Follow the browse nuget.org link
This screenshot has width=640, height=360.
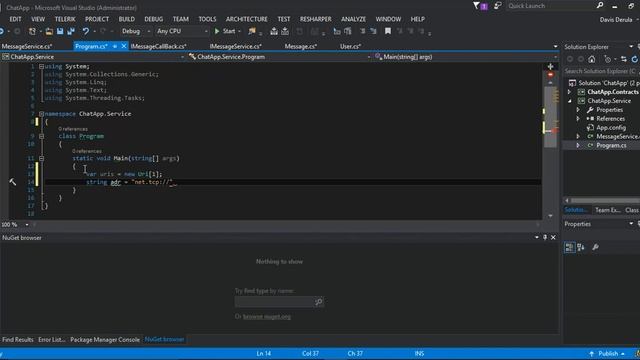click(x=267, y=317)
